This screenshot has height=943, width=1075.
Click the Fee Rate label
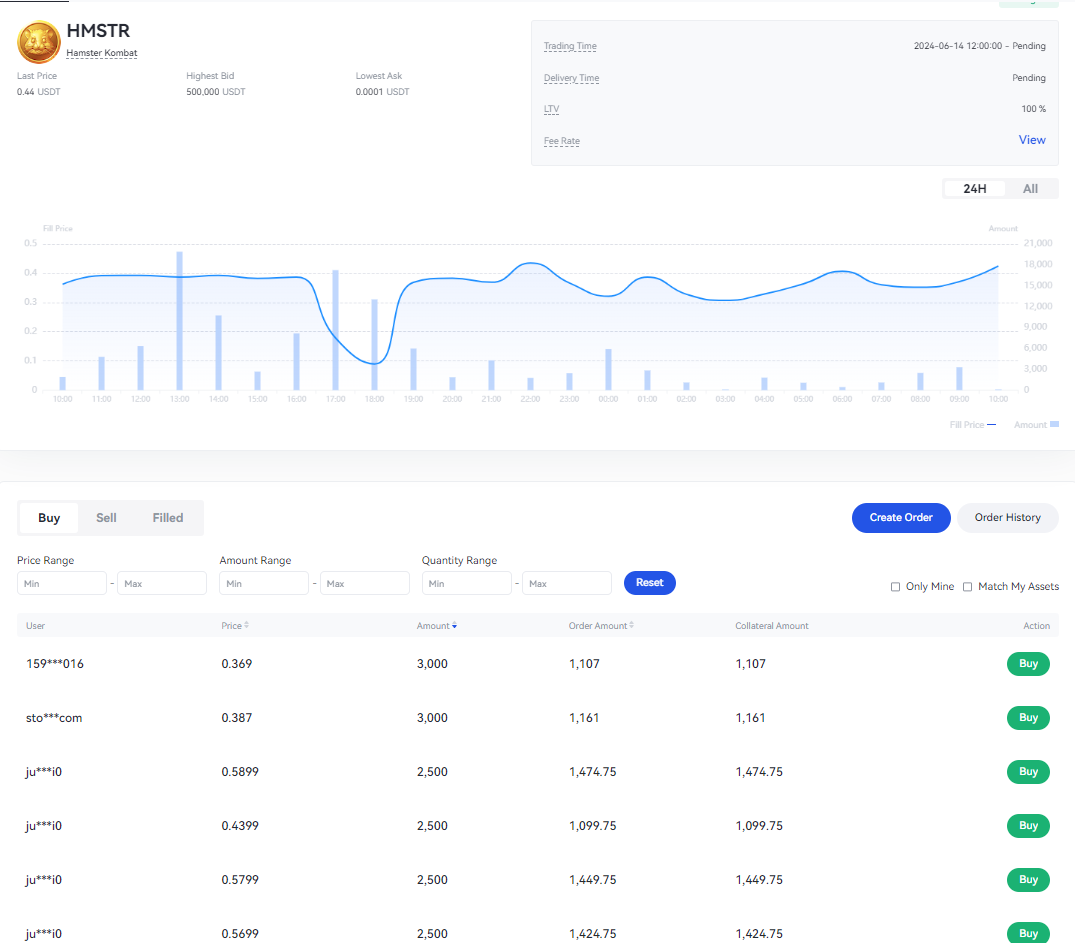tap(561, 141)
